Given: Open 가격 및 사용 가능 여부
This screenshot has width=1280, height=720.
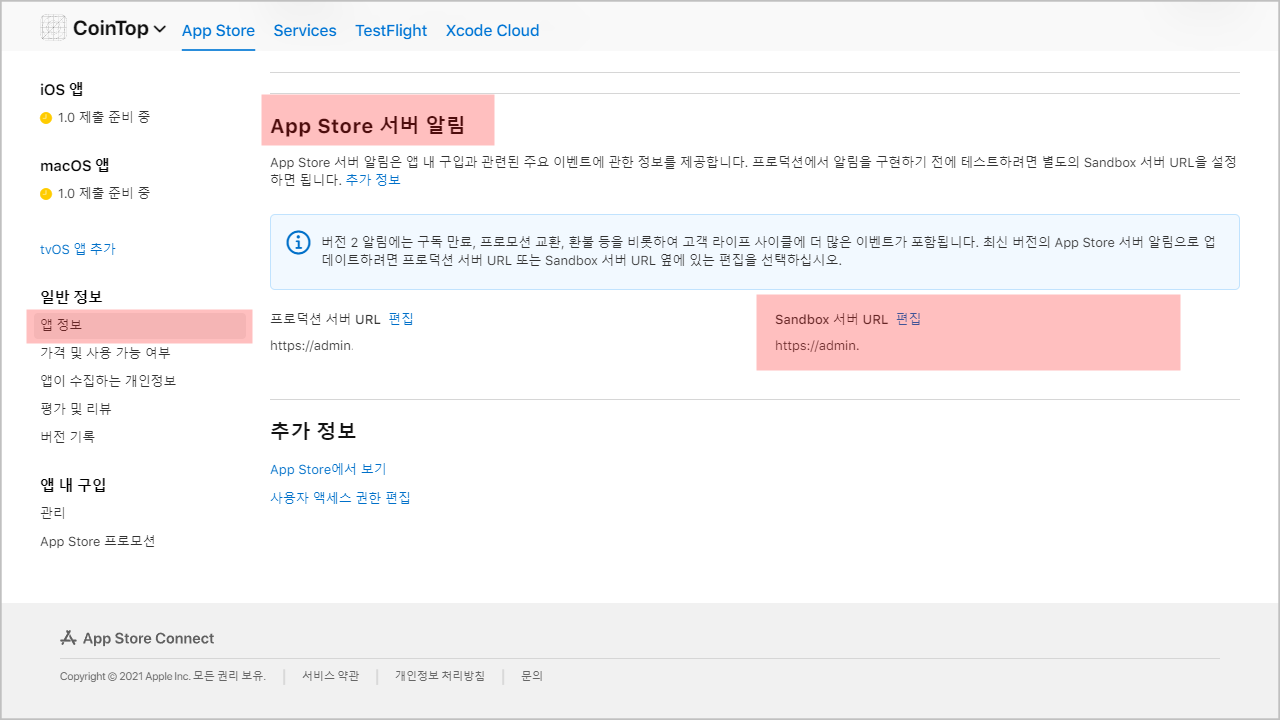Looking at the screenshot, I should [105, 353].
